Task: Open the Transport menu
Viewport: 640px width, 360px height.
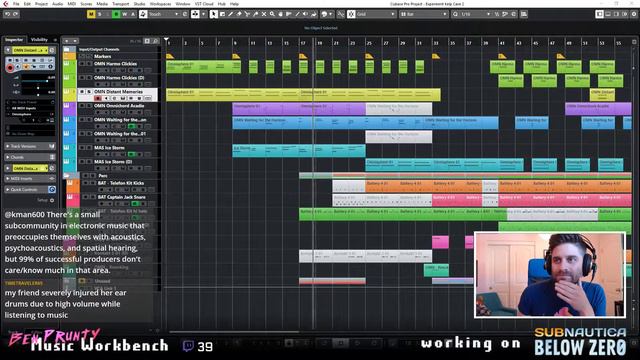Action: 120,4
